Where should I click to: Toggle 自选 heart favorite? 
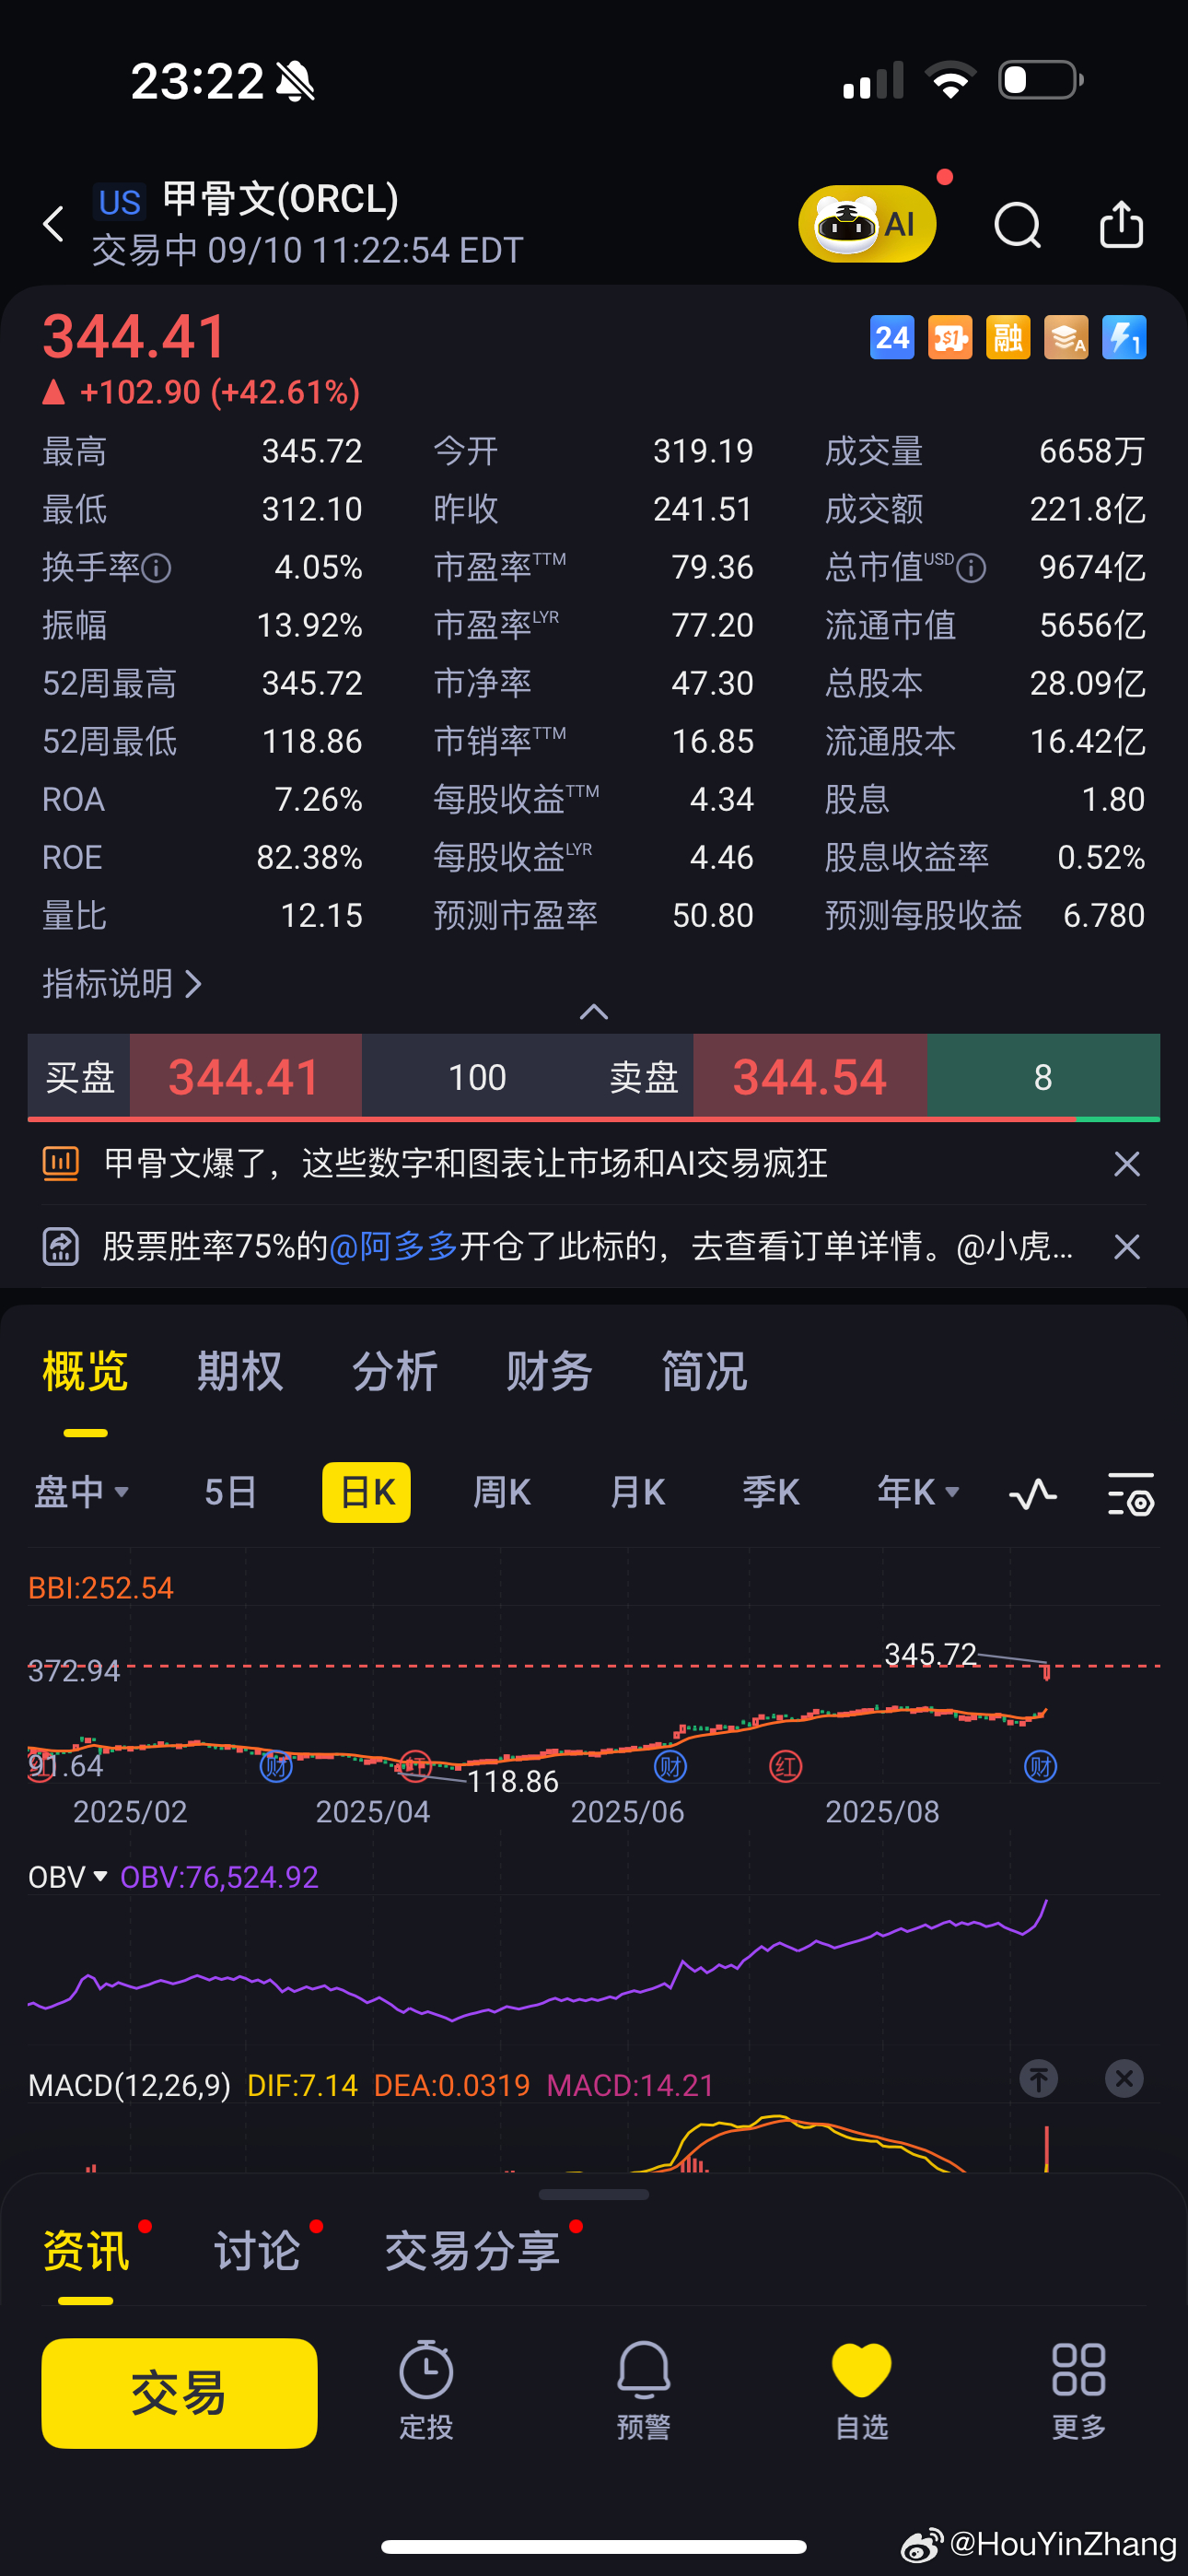coord(862,2391)
